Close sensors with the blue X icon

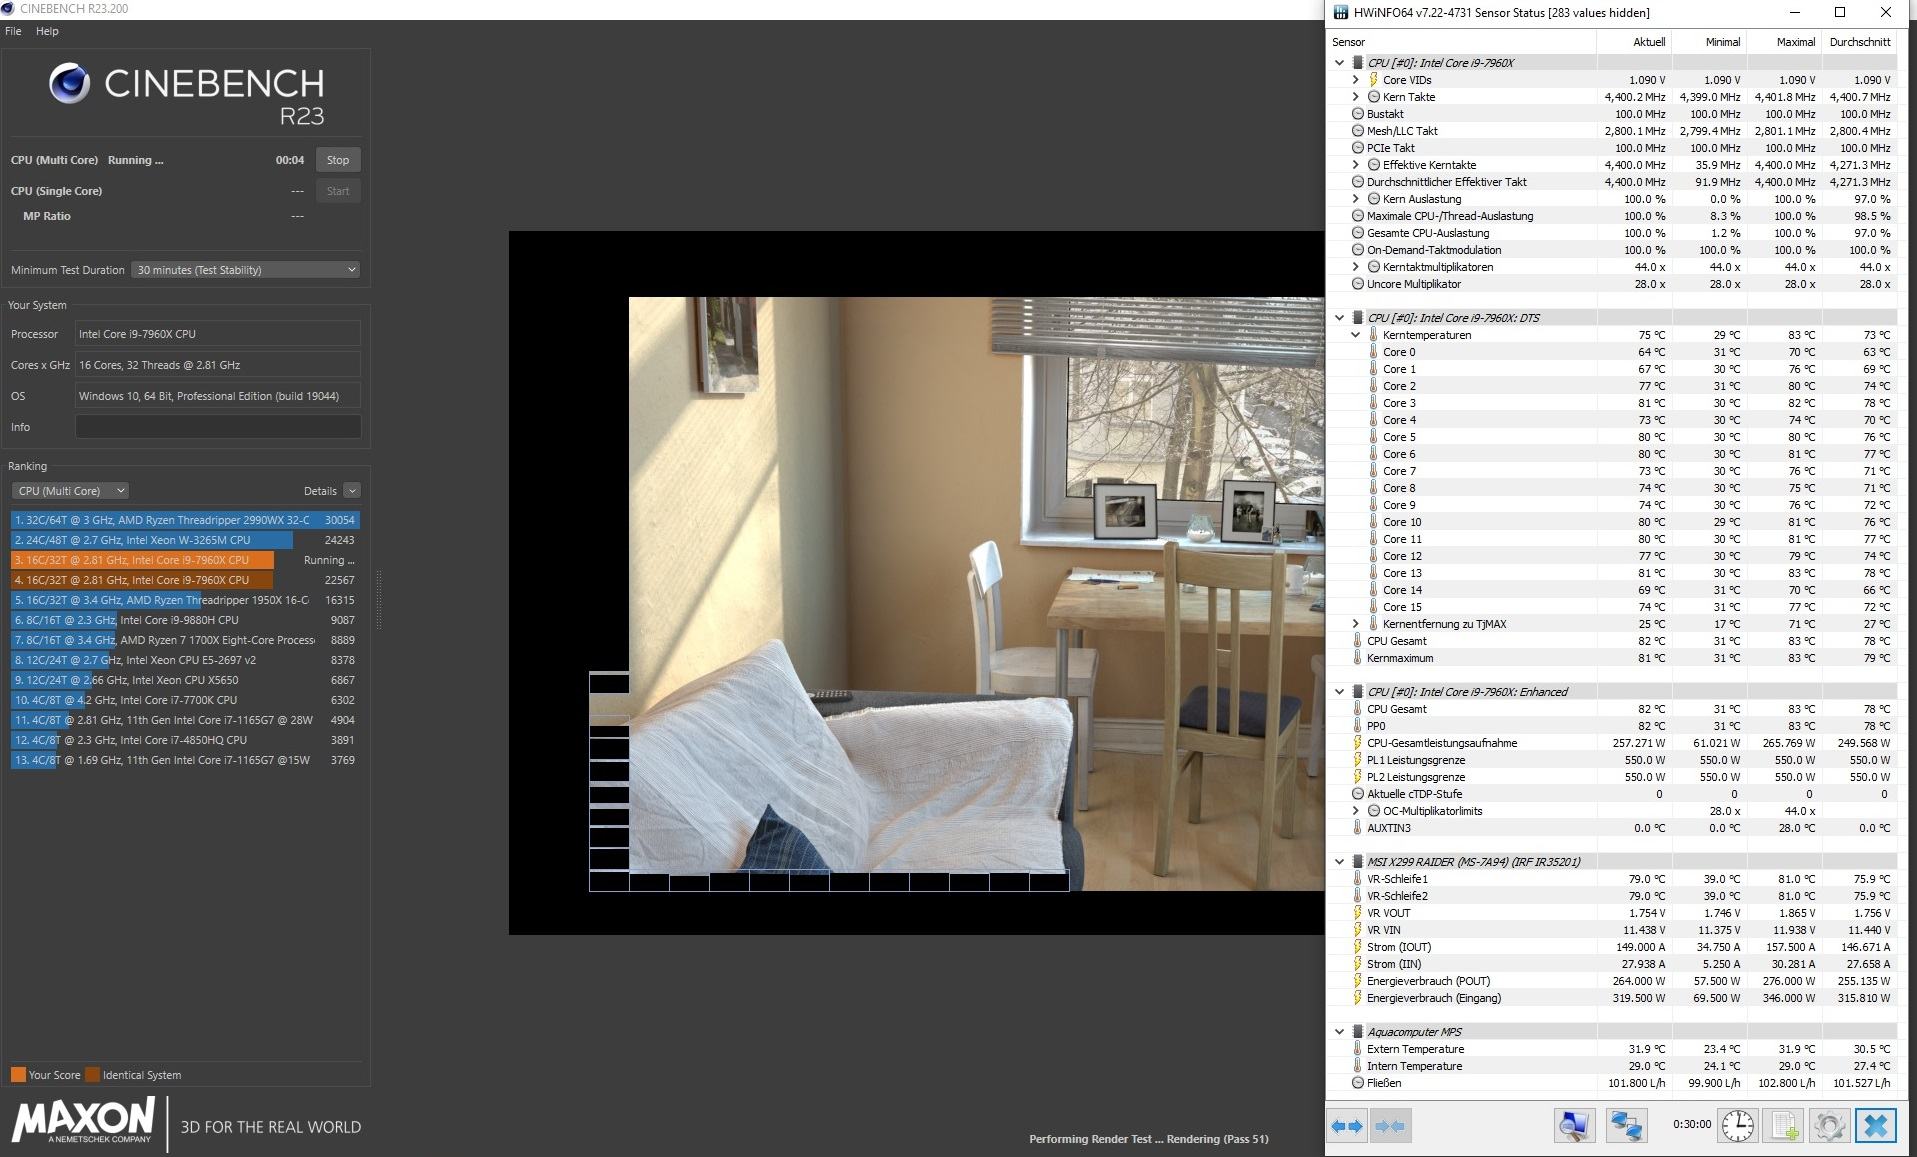click(1876, 1126)
